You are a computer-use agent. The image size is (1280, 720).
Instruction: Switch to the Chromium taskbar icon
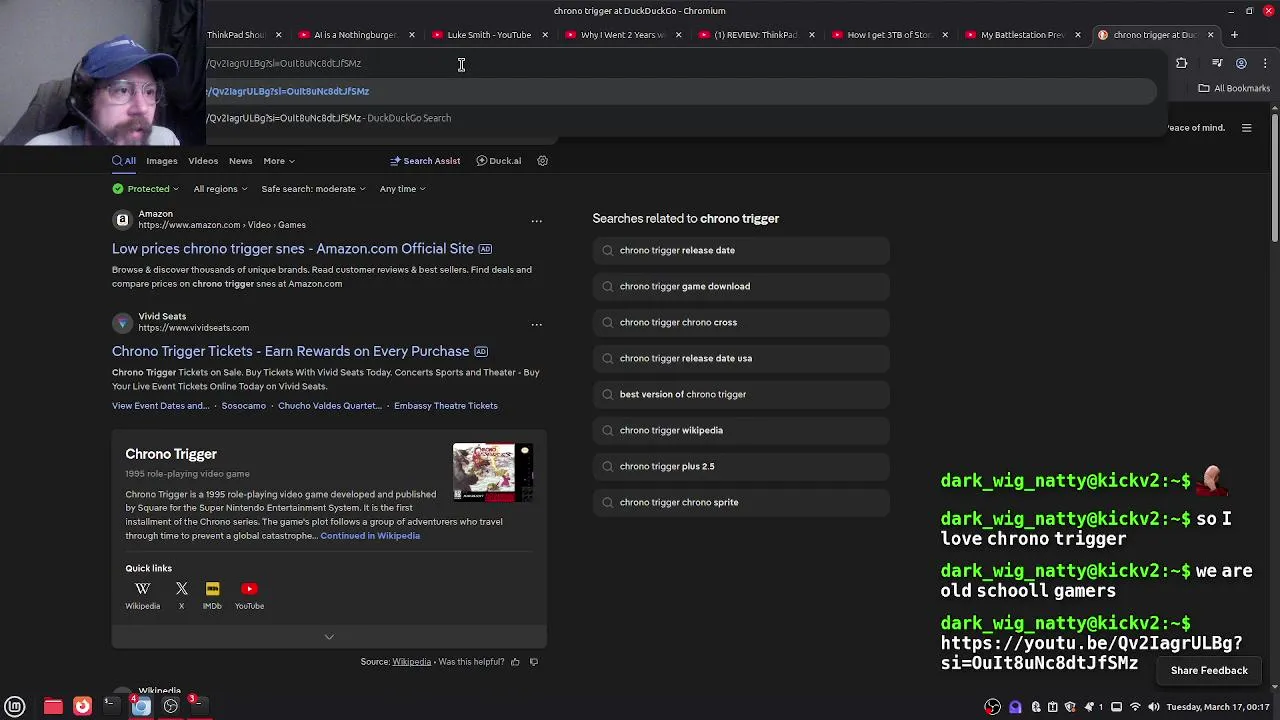141,706
